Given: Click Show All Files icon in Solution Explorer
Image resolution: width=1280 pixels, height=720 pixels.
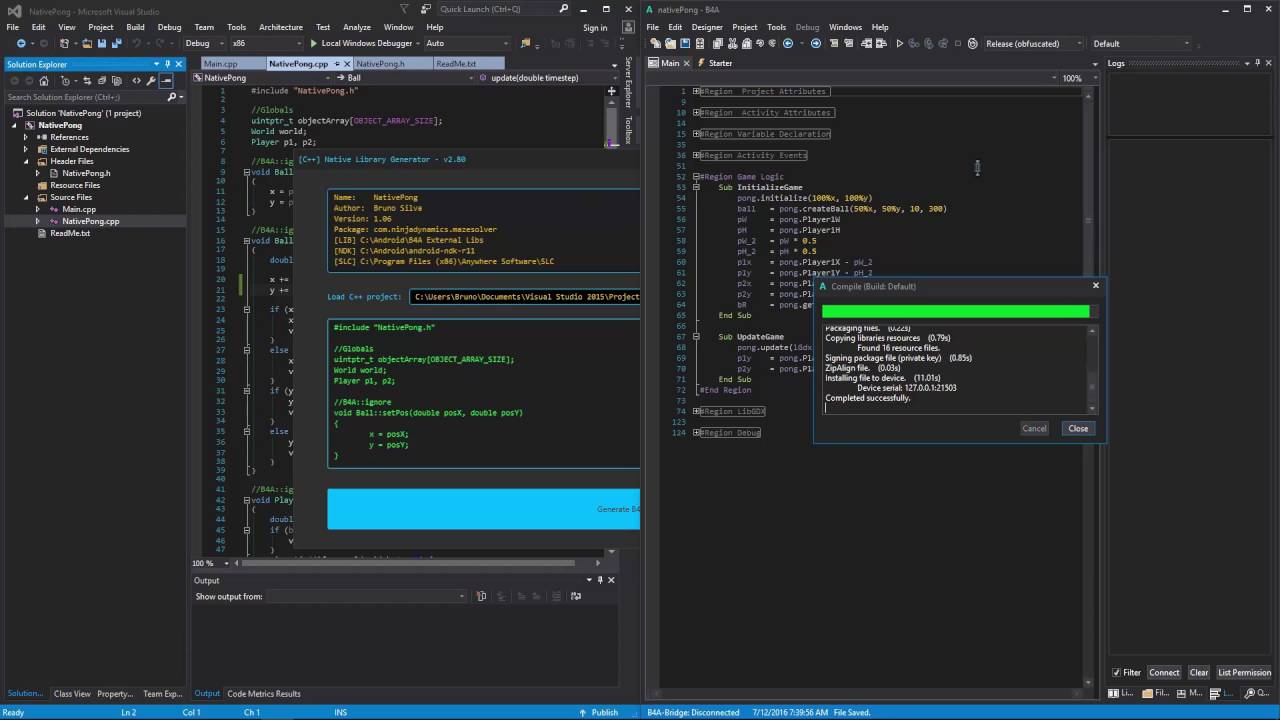Looking at the screenshot, I should 117,81.
